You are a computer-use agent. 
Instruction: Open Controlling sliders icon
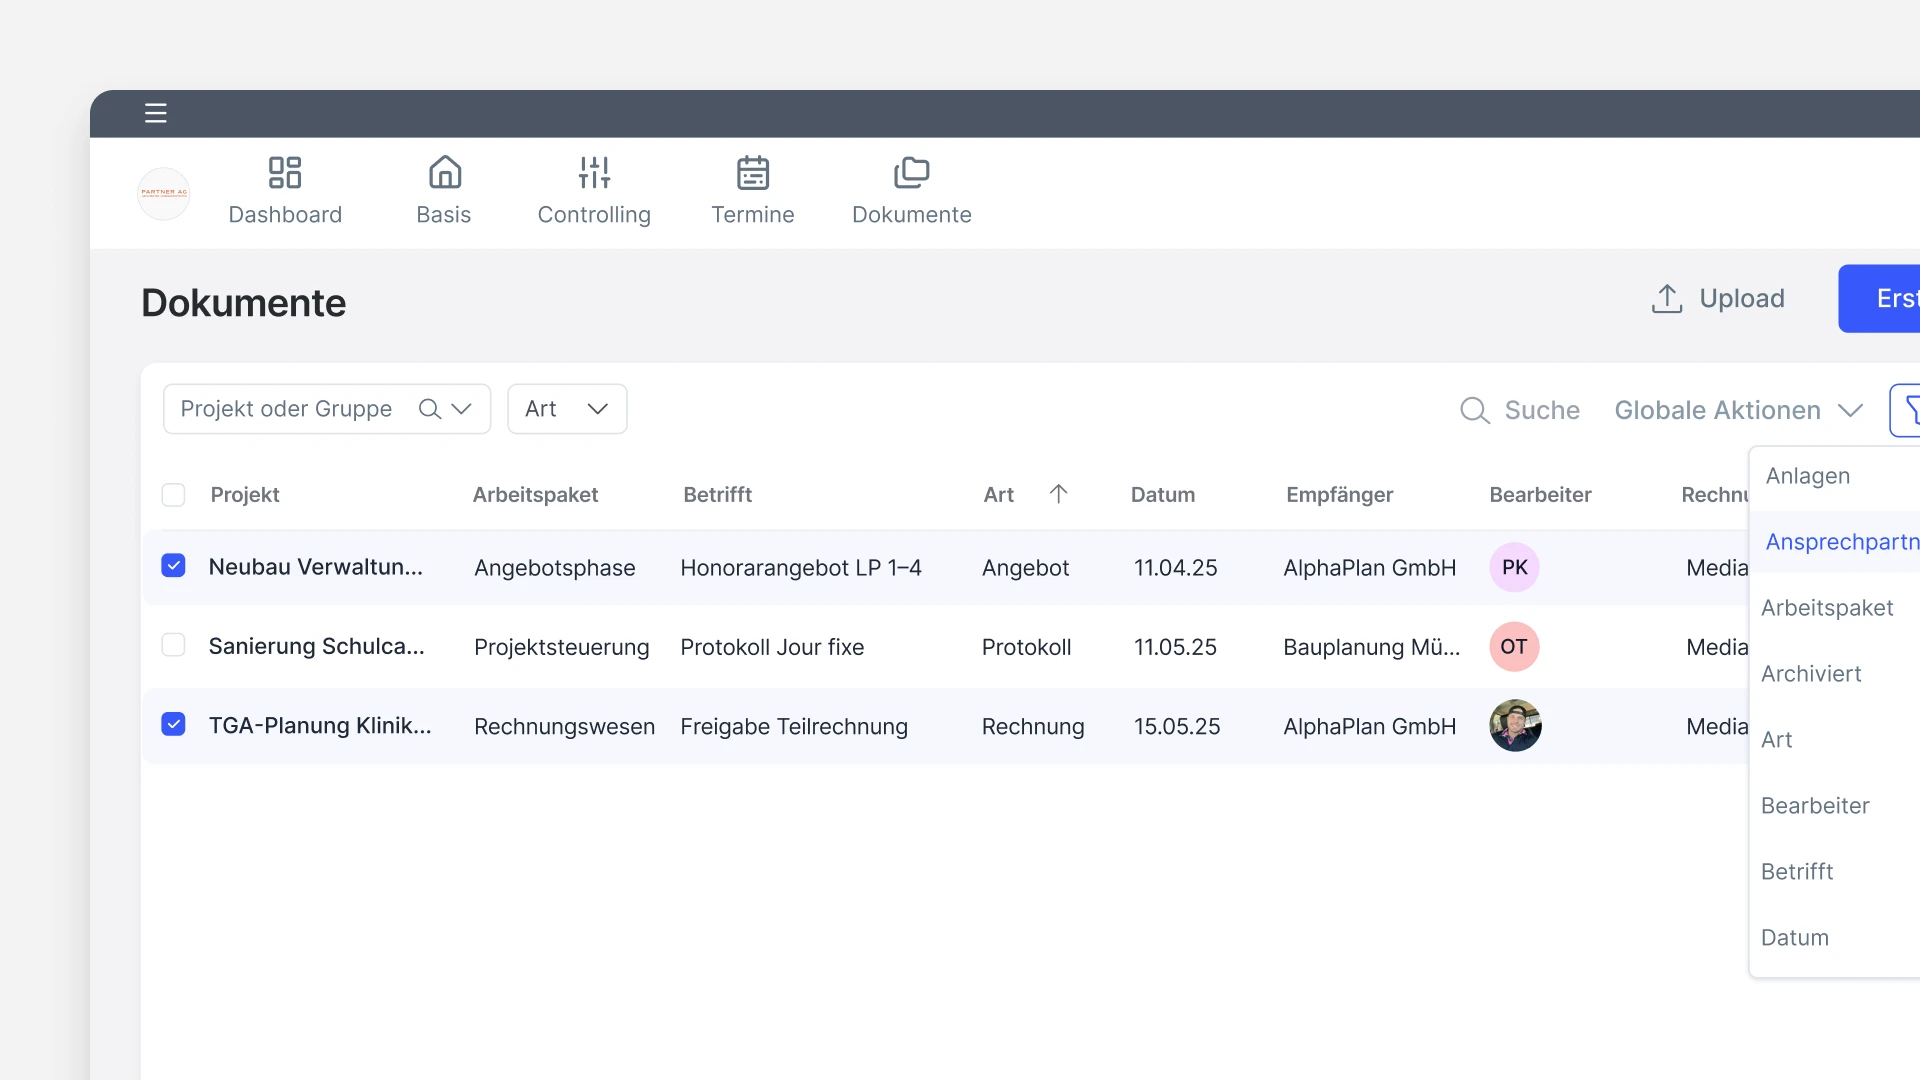[594, 173]
